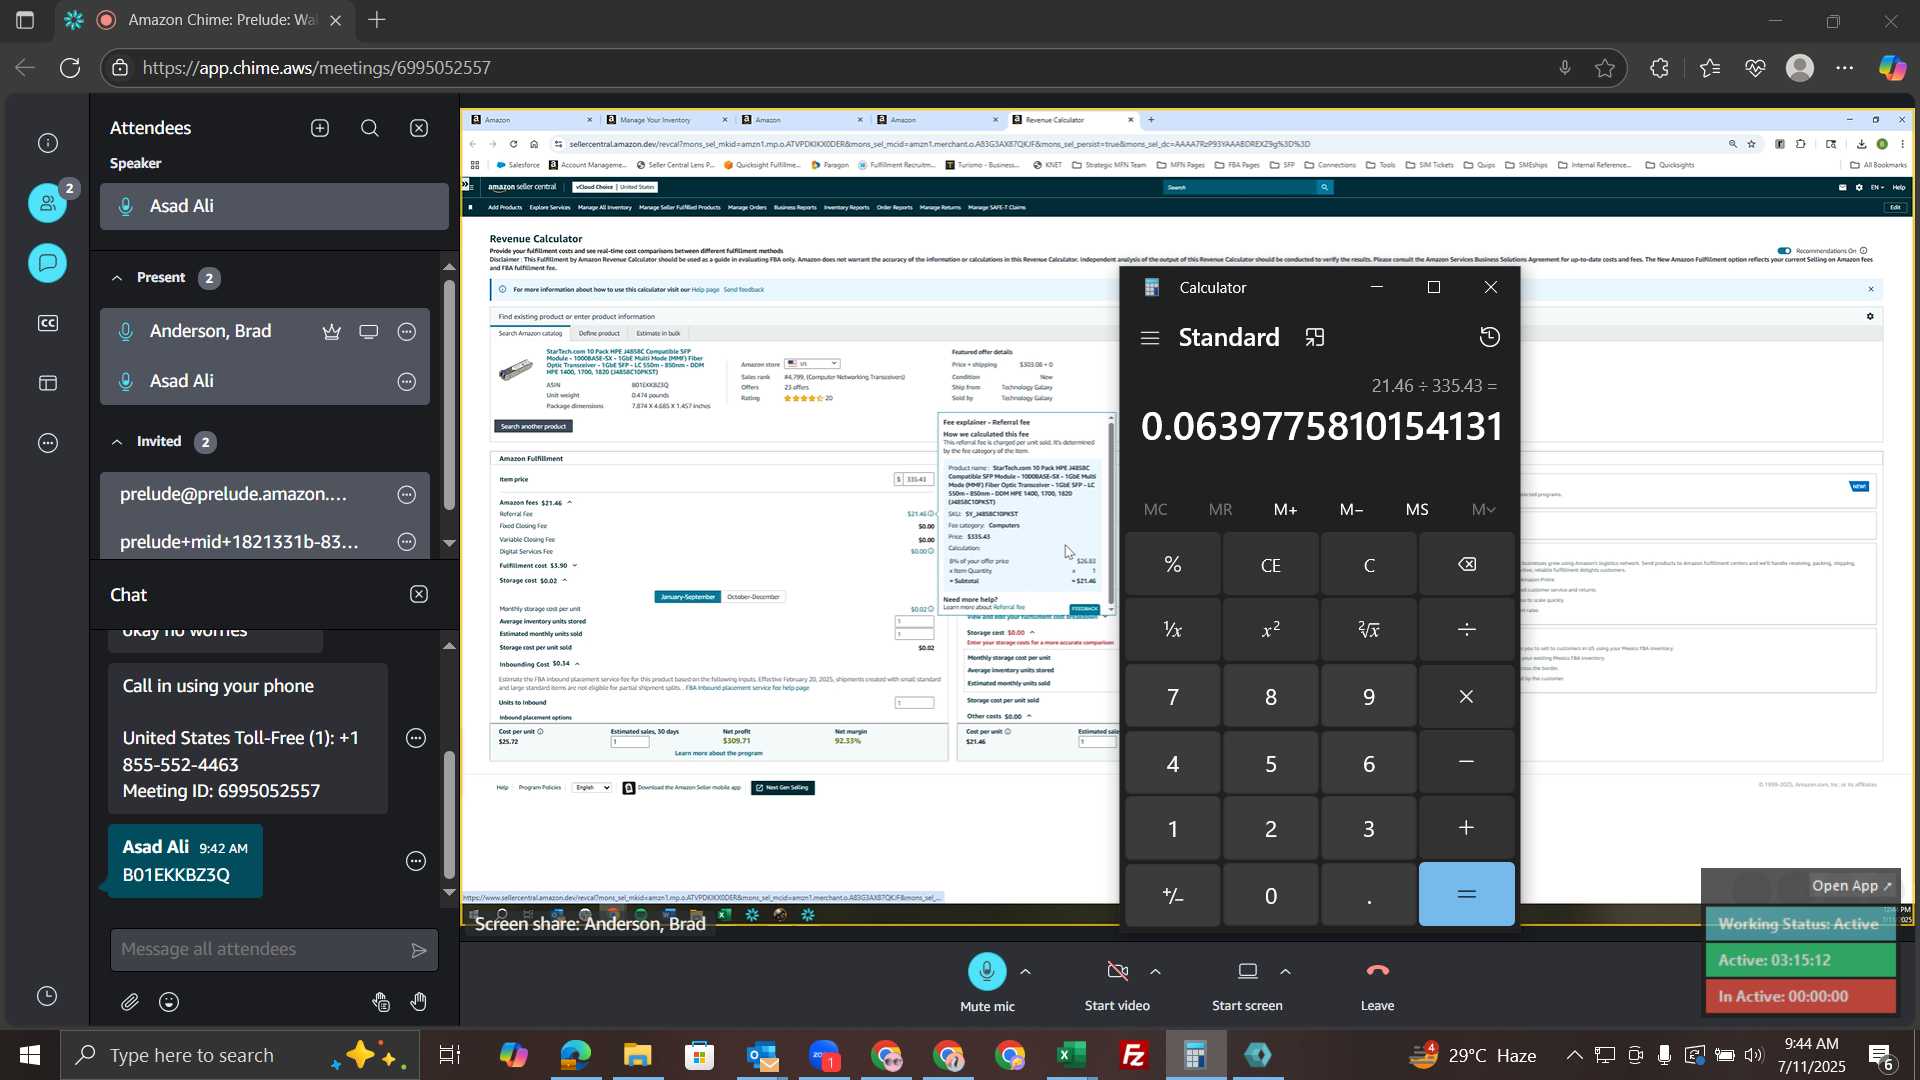Mute the microphone
Viewport: 1920px width, 1080px height.
(987, 971)
